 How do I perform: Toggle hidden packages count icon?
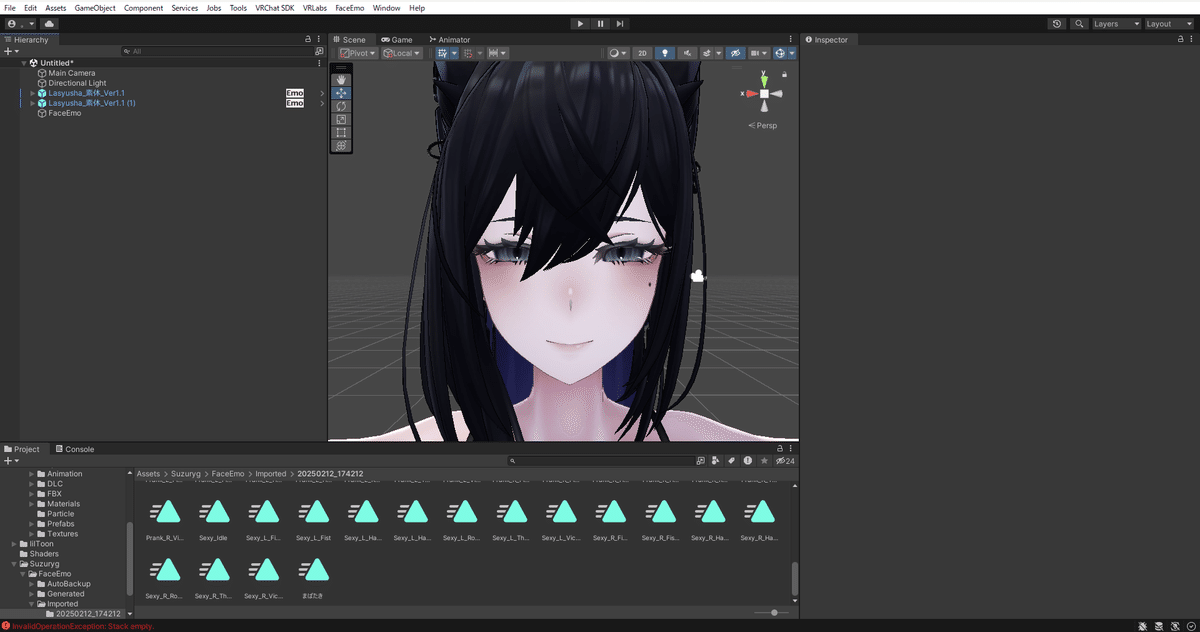pos(785,461)
